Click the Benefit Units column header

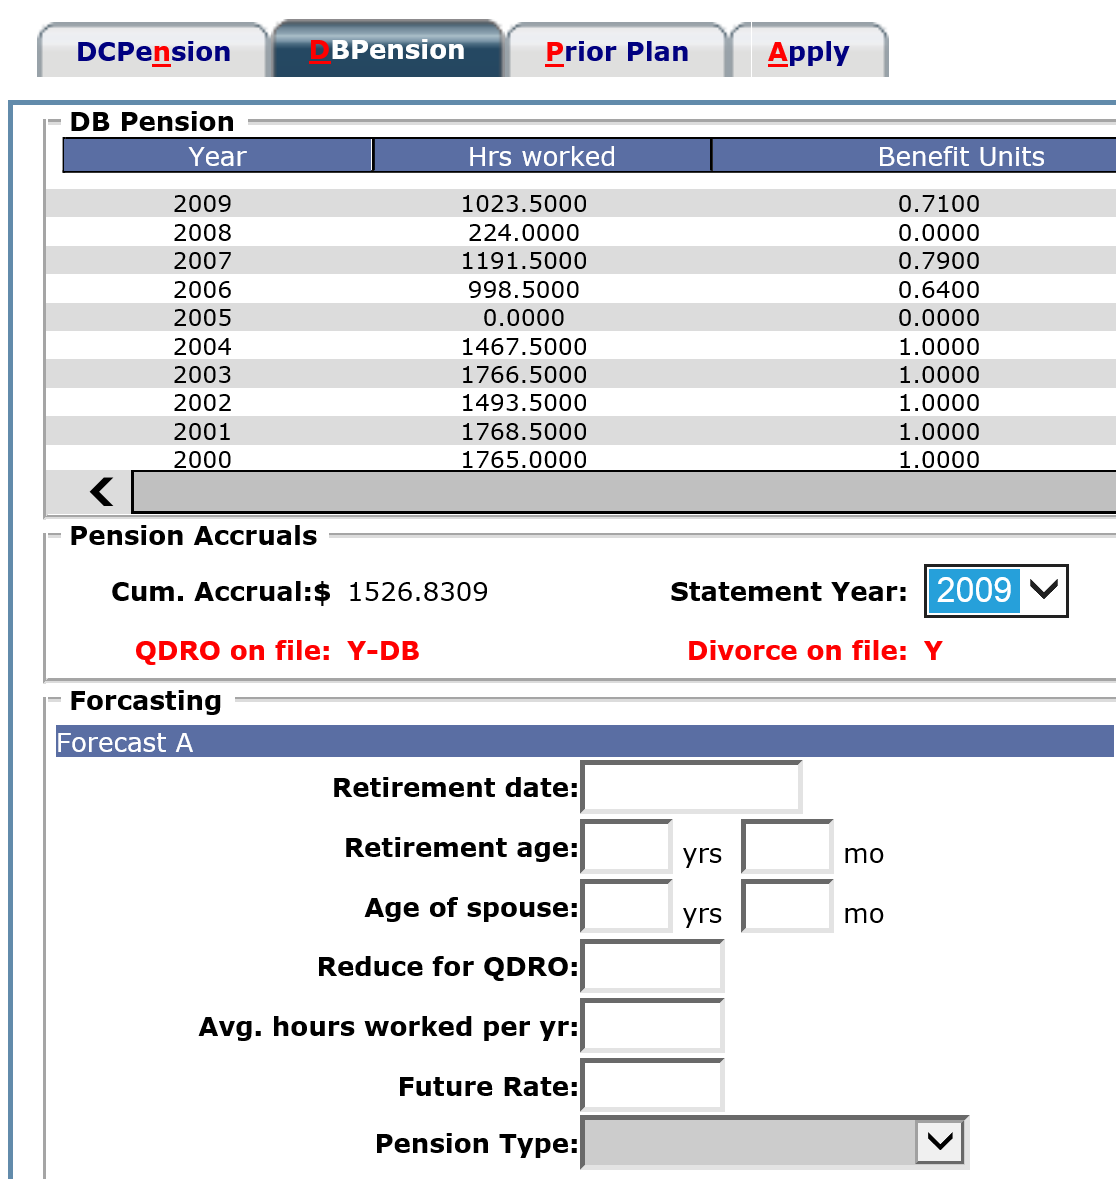tap(961, 156)
